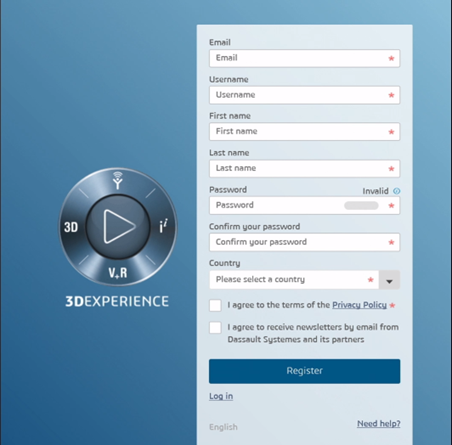Click the Please select a country box
The width and height of the screenshot is (452, 445).
click(294, 280)
